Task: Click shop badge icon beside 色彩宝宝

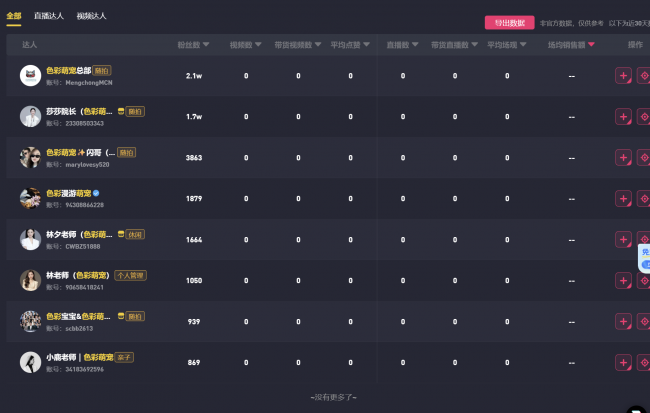Action: tap(121, 316)
